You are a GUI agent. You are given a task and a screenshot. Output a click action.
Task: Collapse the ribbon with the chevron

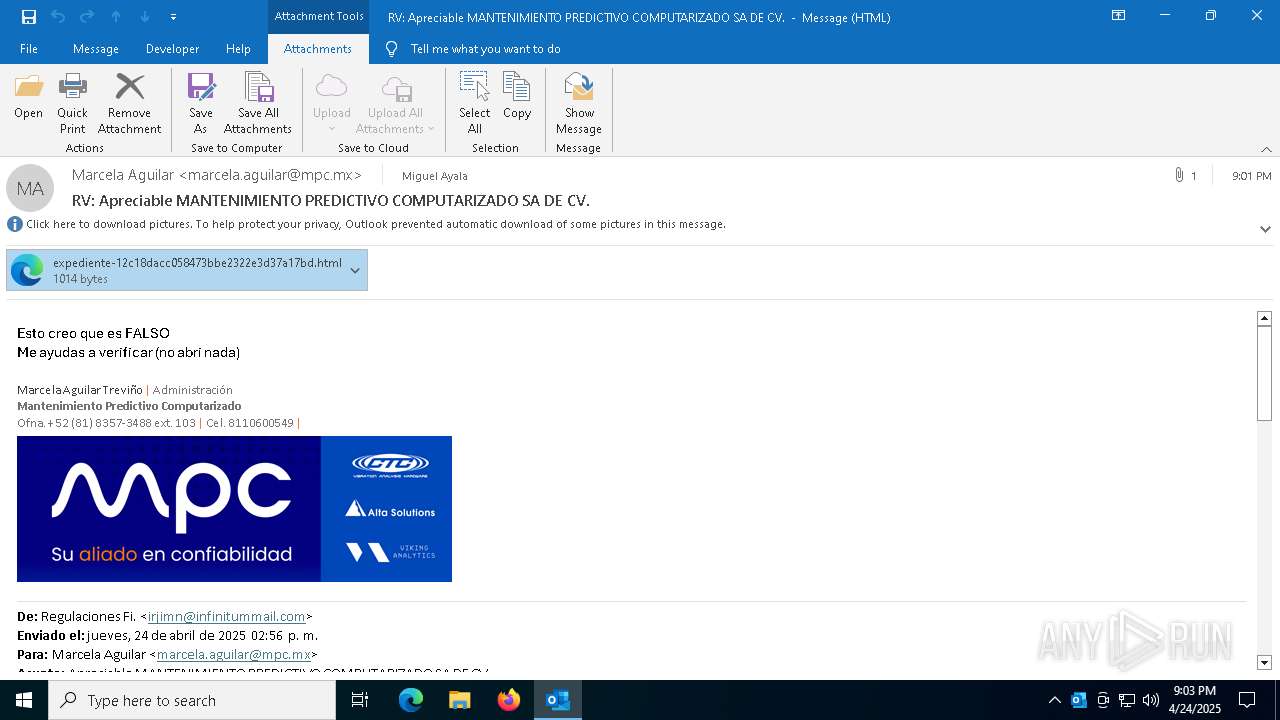coord(1266,149)
